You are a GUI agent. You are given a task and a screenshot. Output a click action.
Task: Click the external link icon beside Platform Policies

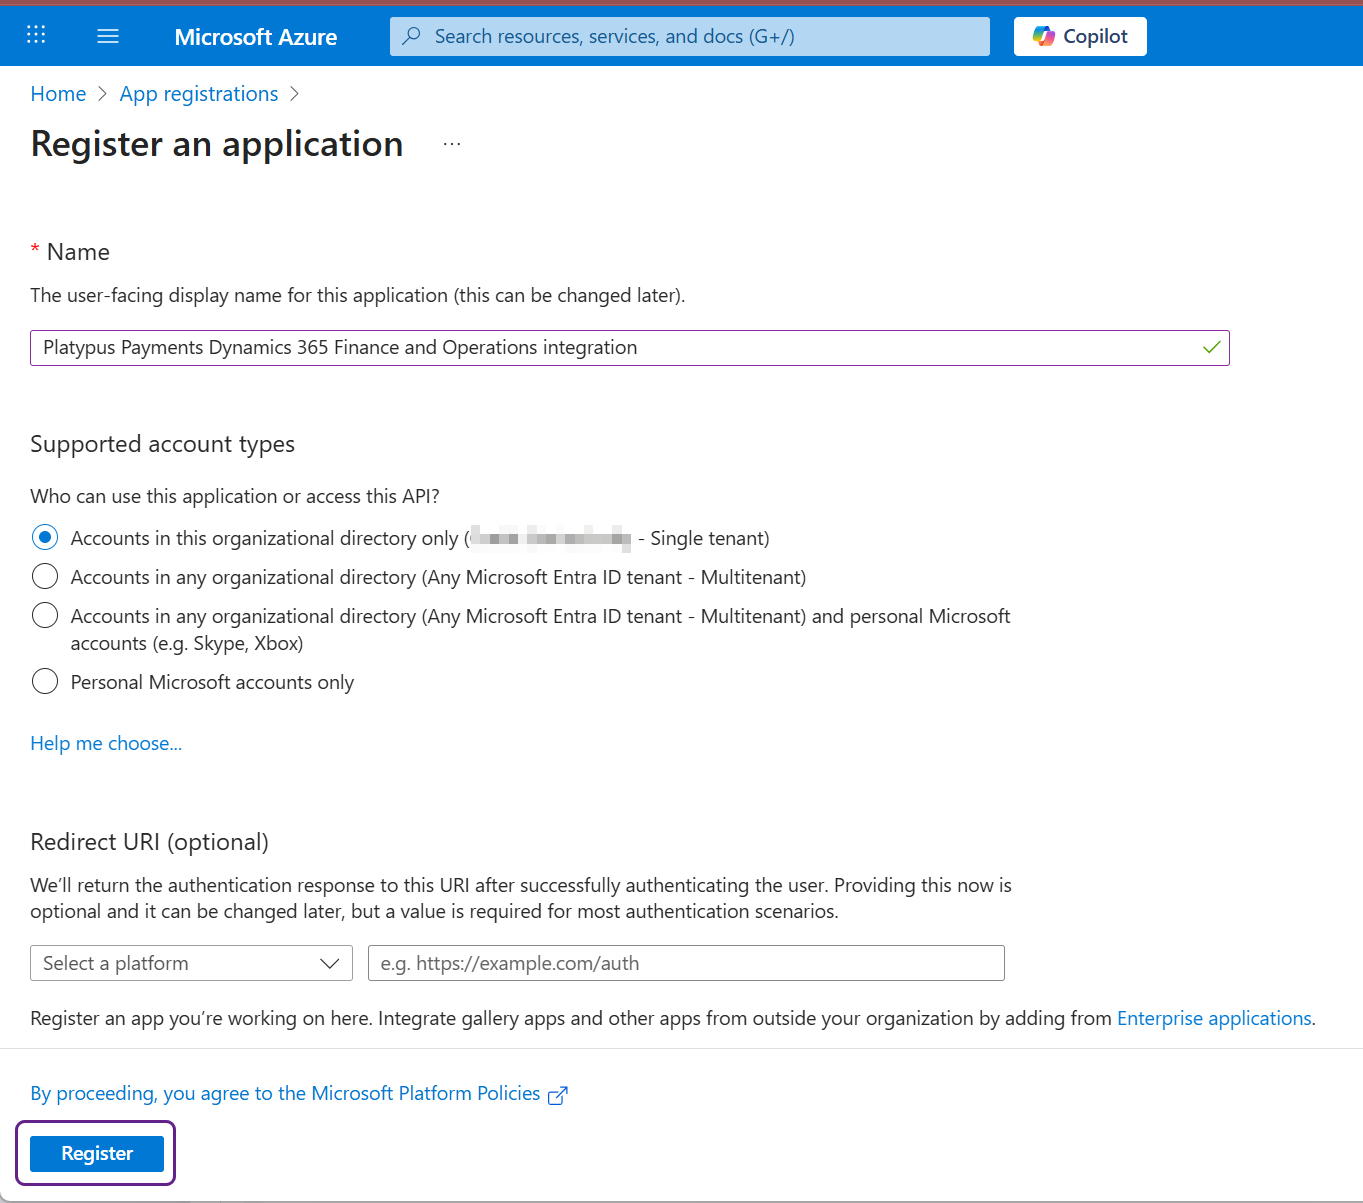(x=558, y=1095)
